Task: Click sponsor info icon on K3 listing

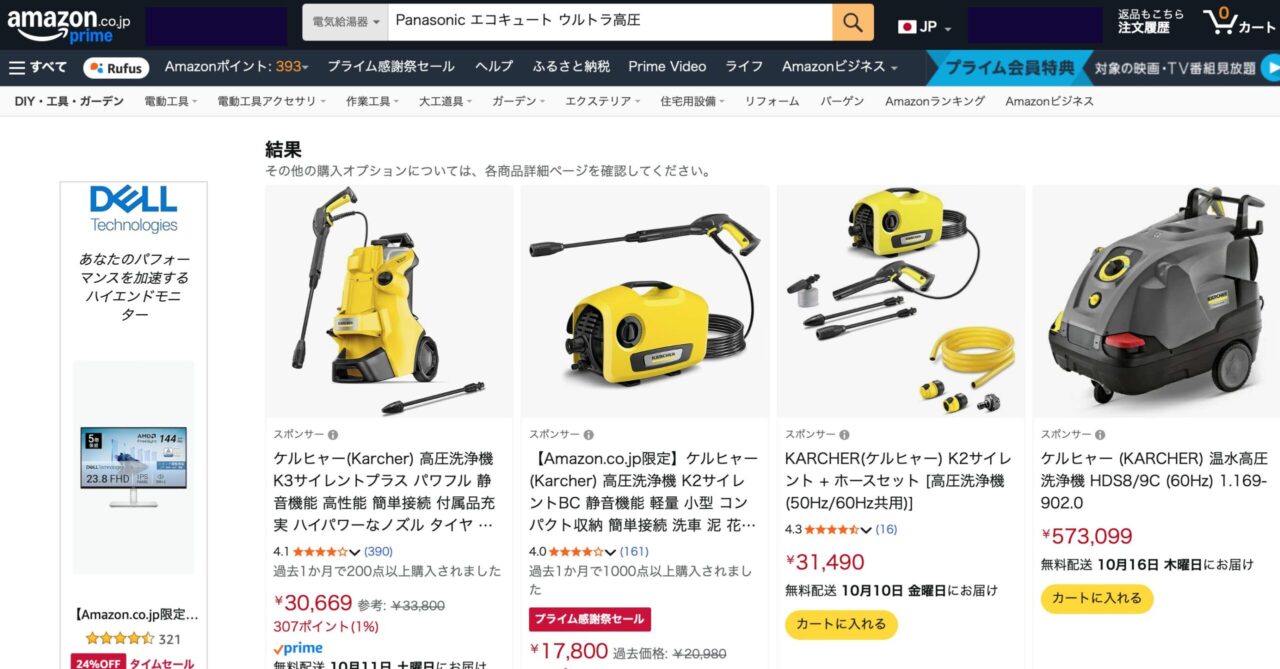Action: point(333,434)
